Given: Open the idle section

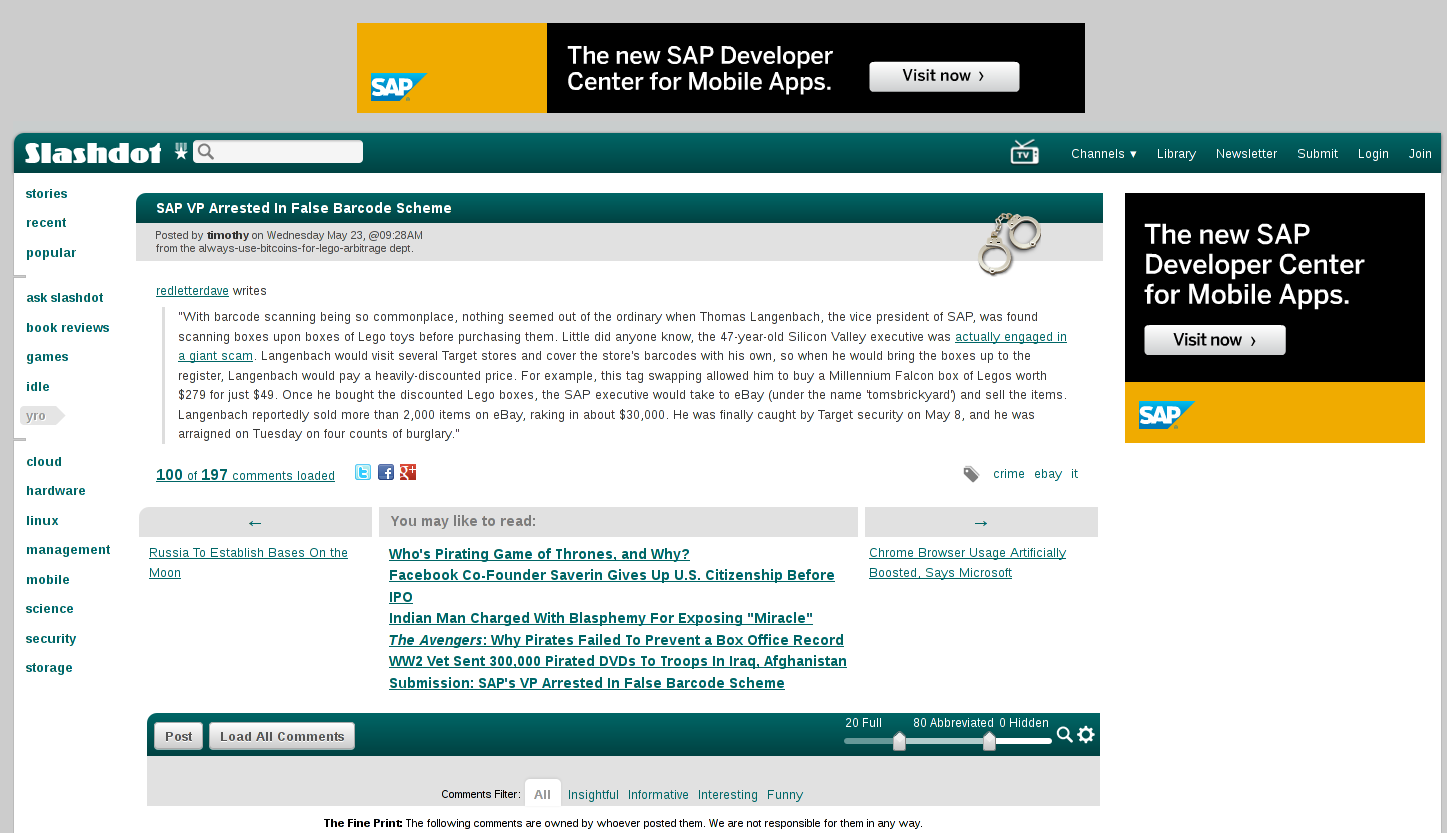Looking at the screenshot, I should (x=38, y=387).
